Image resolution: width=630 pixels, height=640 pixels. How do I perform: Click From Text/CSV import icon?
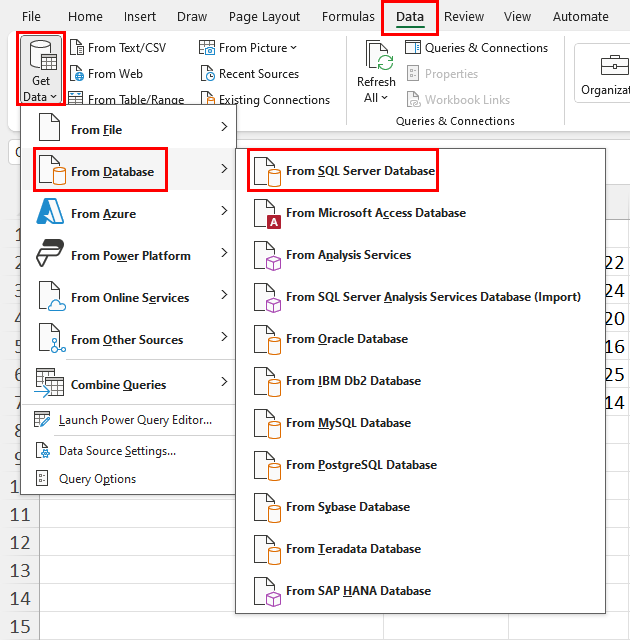pyautogui.click(x=77, y=48)
